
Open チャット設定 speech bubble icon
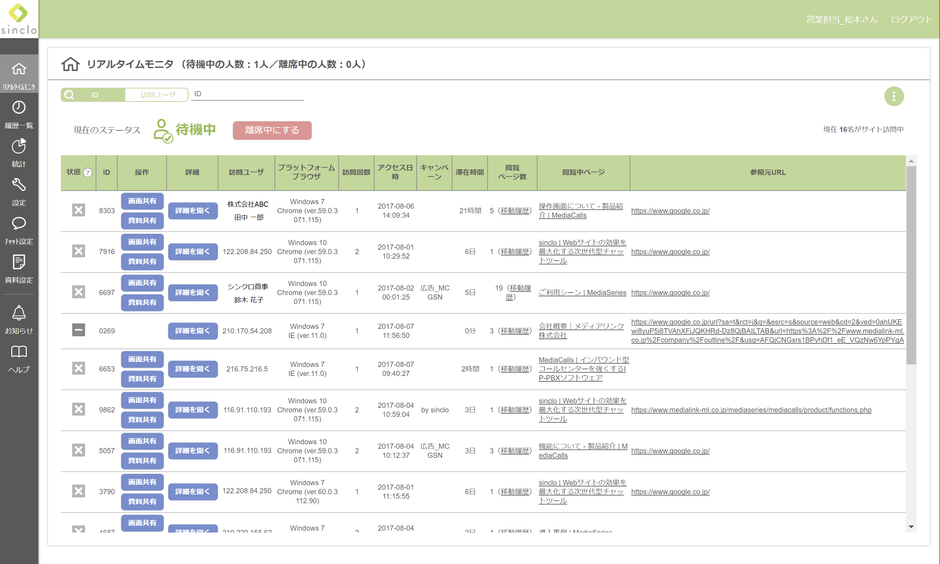pyautogui.click(x=19, y=229)
